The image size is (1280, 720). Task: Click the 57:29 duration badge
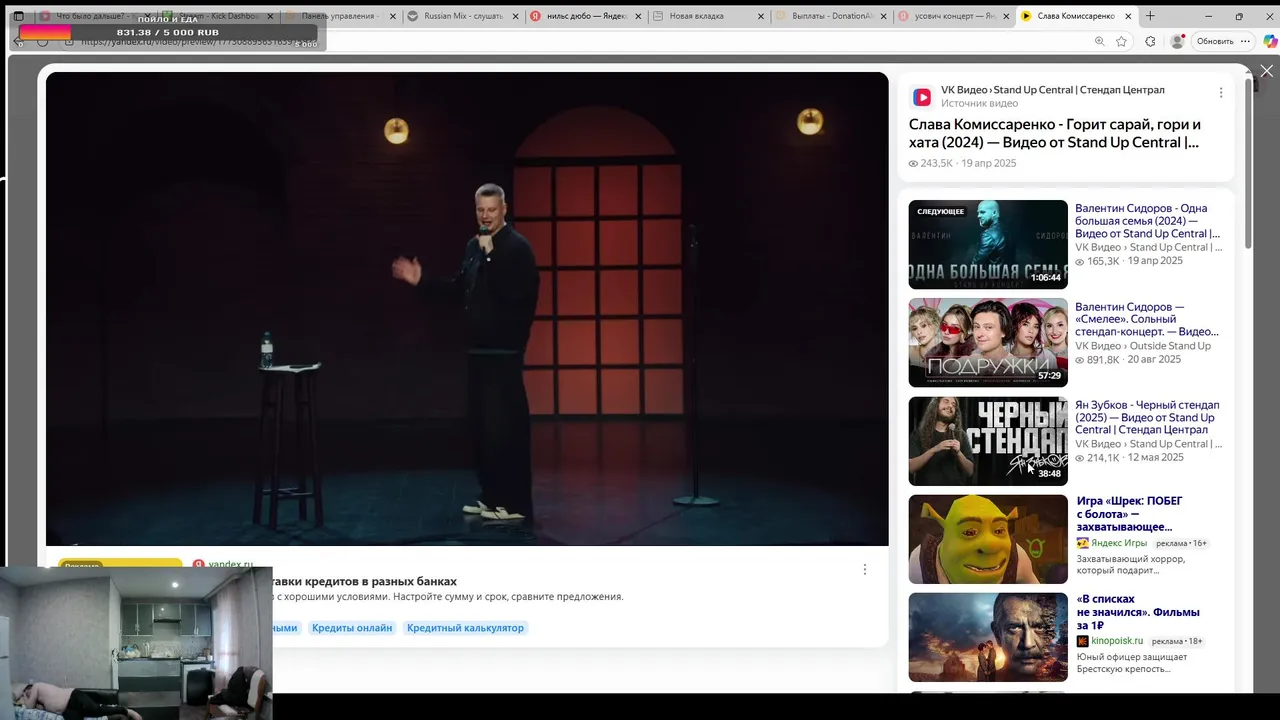tap(1049, 376)
